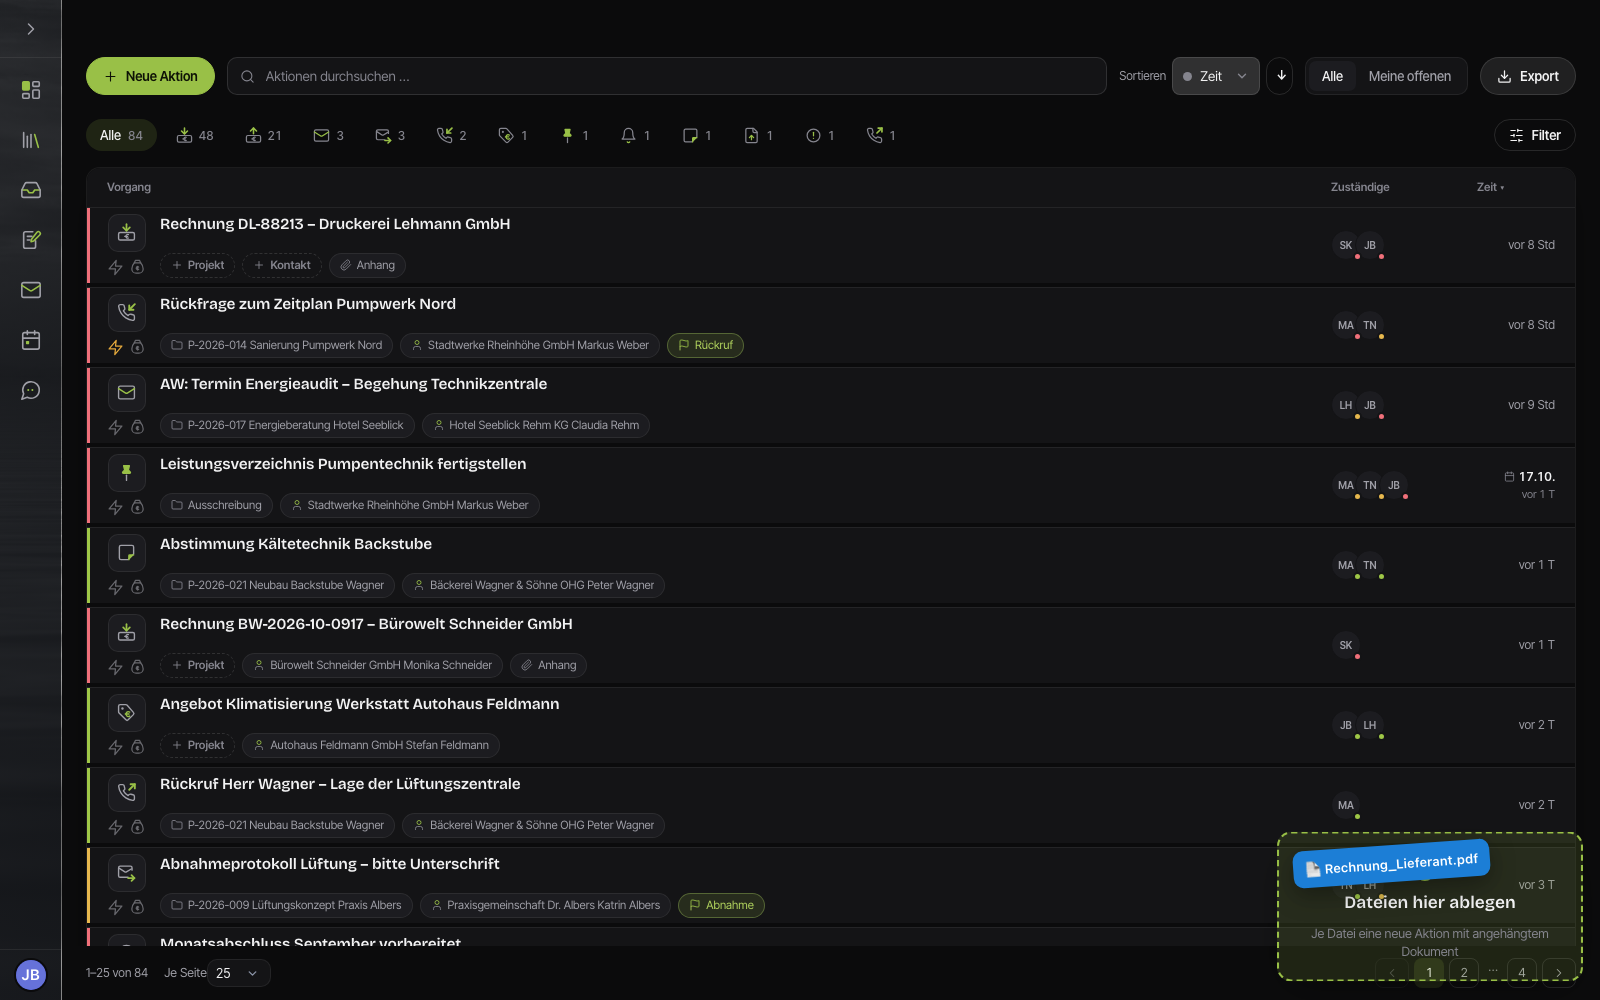Sort by the Zeit column header
Viewport: 1600px width, 1000px height.
1490,187
